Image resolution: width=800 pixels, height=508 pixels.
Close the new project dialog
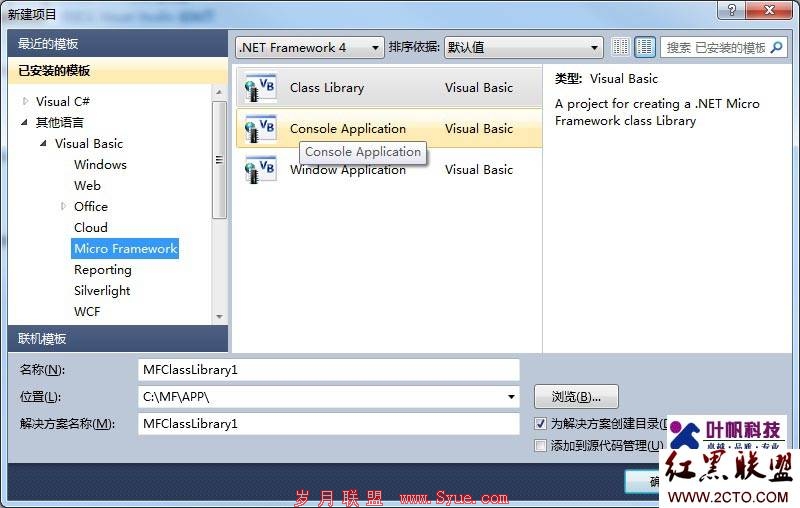[769, 10]
